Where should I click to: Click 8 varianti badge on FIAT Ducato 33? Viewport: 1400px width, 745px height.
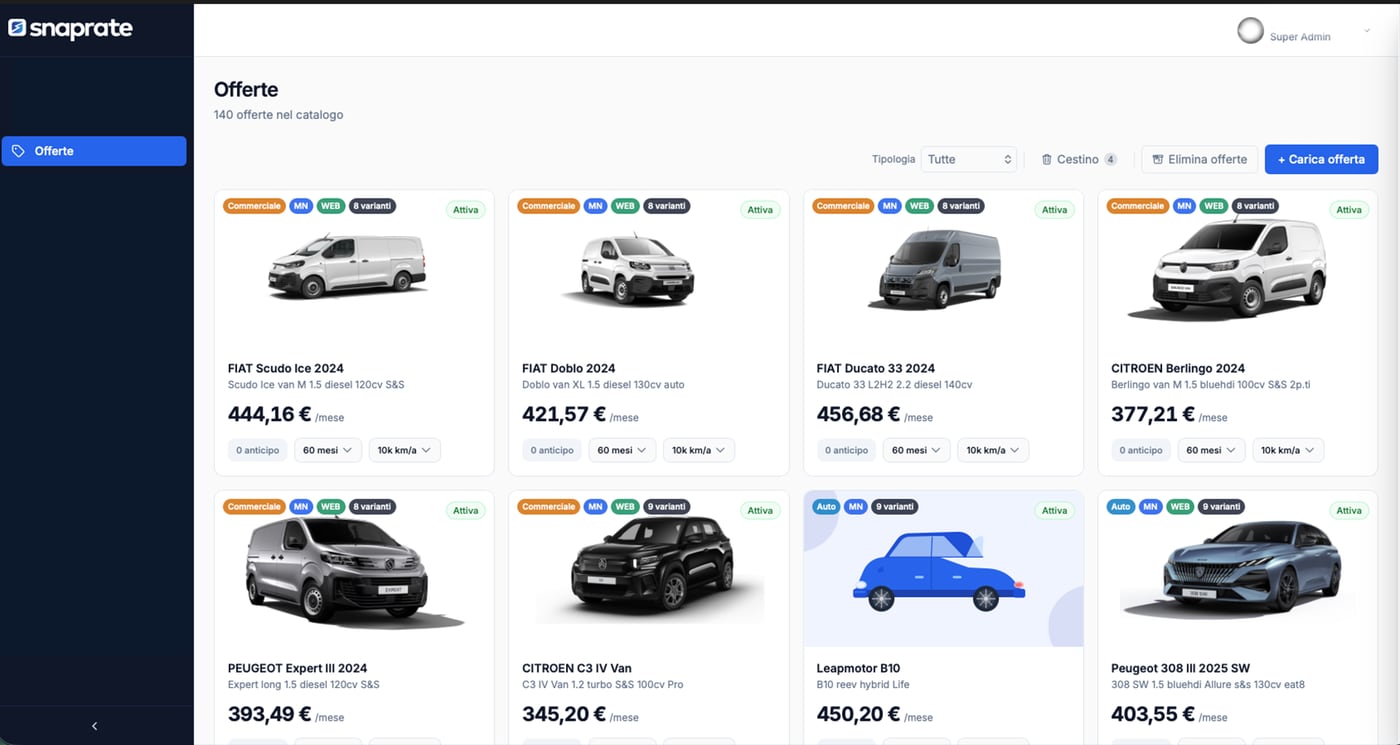point(960,206)
